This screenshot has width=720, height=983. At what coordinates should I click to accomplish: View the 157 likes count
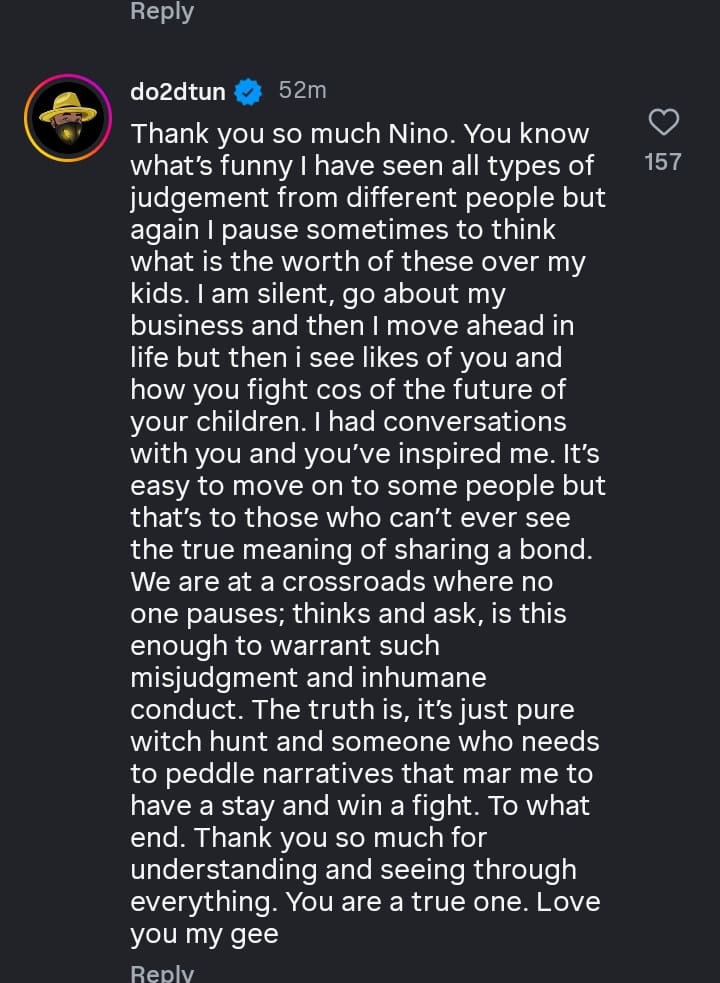click(663, 162)
